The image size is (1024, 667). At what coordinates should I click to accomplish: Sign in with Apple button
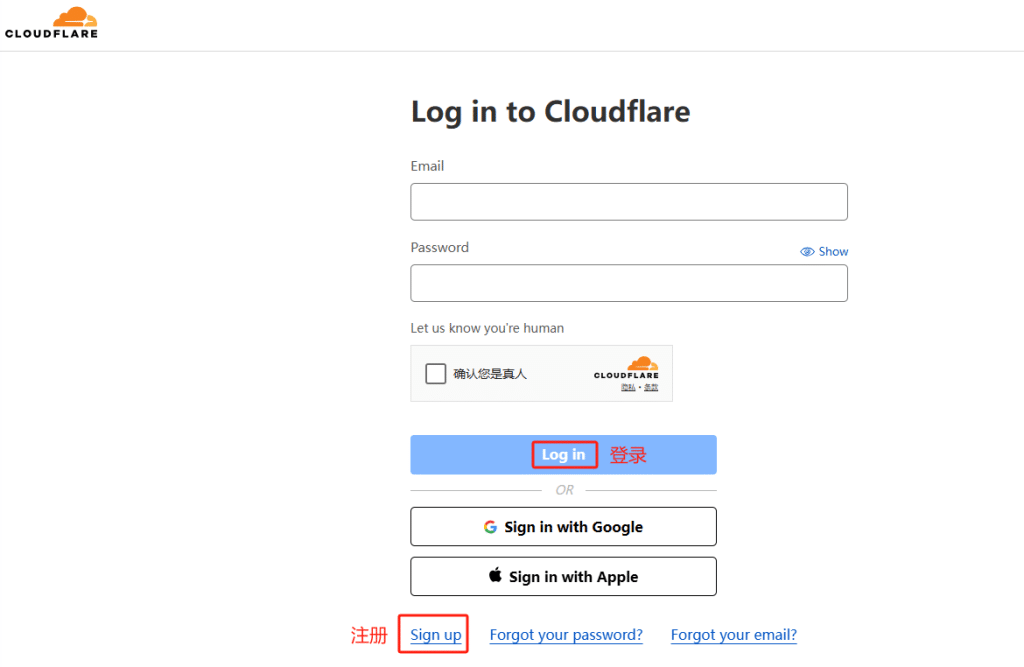[564, 576]
